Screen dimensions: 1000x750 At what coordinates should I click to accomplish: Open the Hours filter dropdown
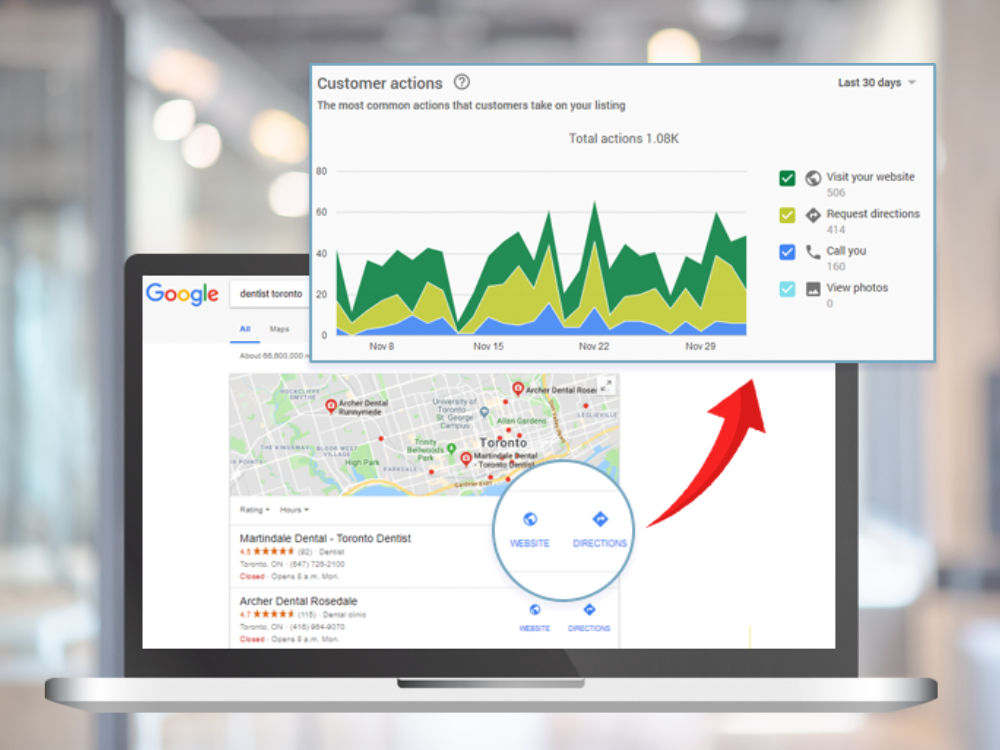294,510
